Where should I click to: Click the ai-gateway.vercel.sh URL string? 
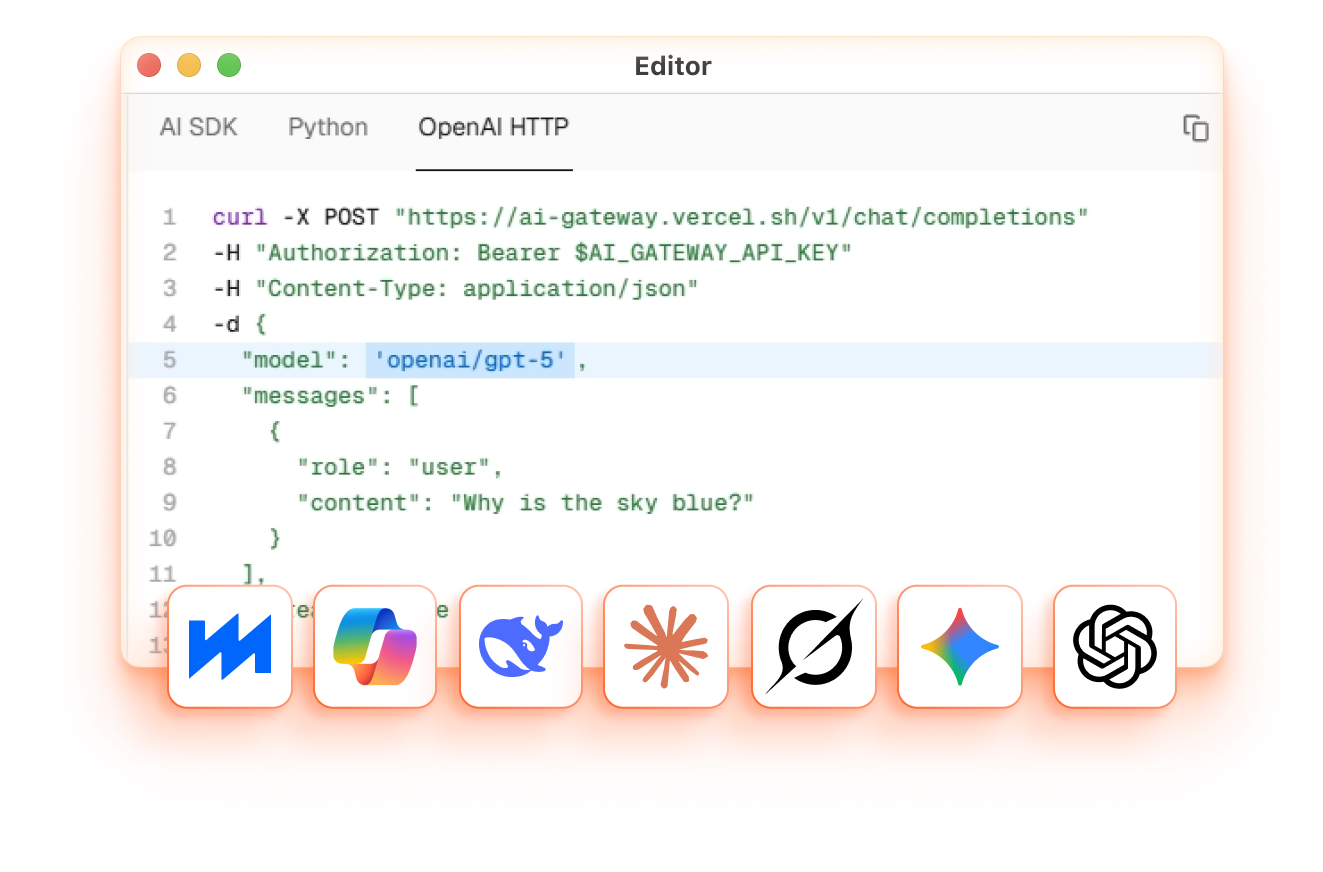(x=741, y=217)
